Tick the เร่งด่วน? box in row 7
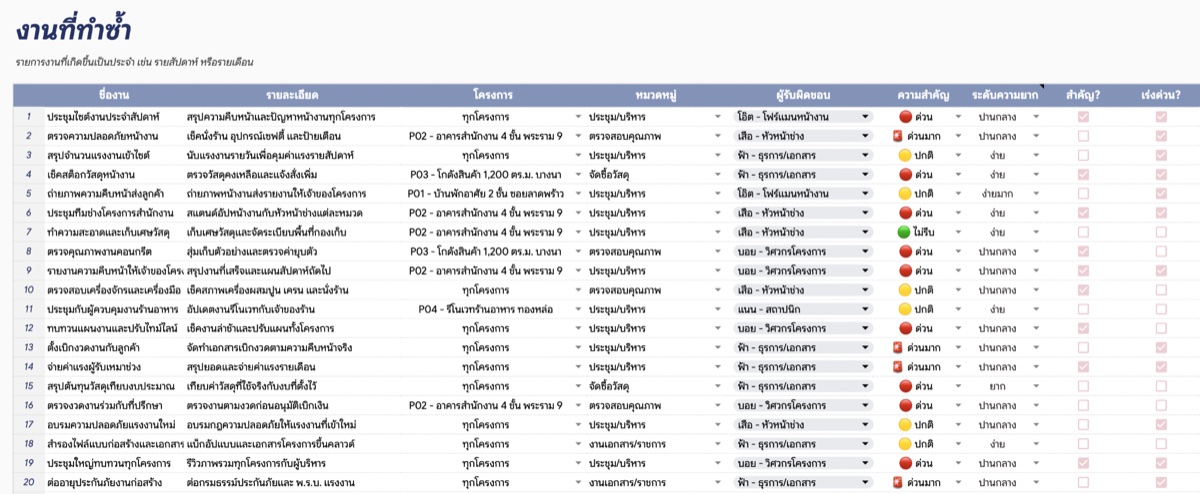This screenshot has width=1200, height=494. 1160,232
